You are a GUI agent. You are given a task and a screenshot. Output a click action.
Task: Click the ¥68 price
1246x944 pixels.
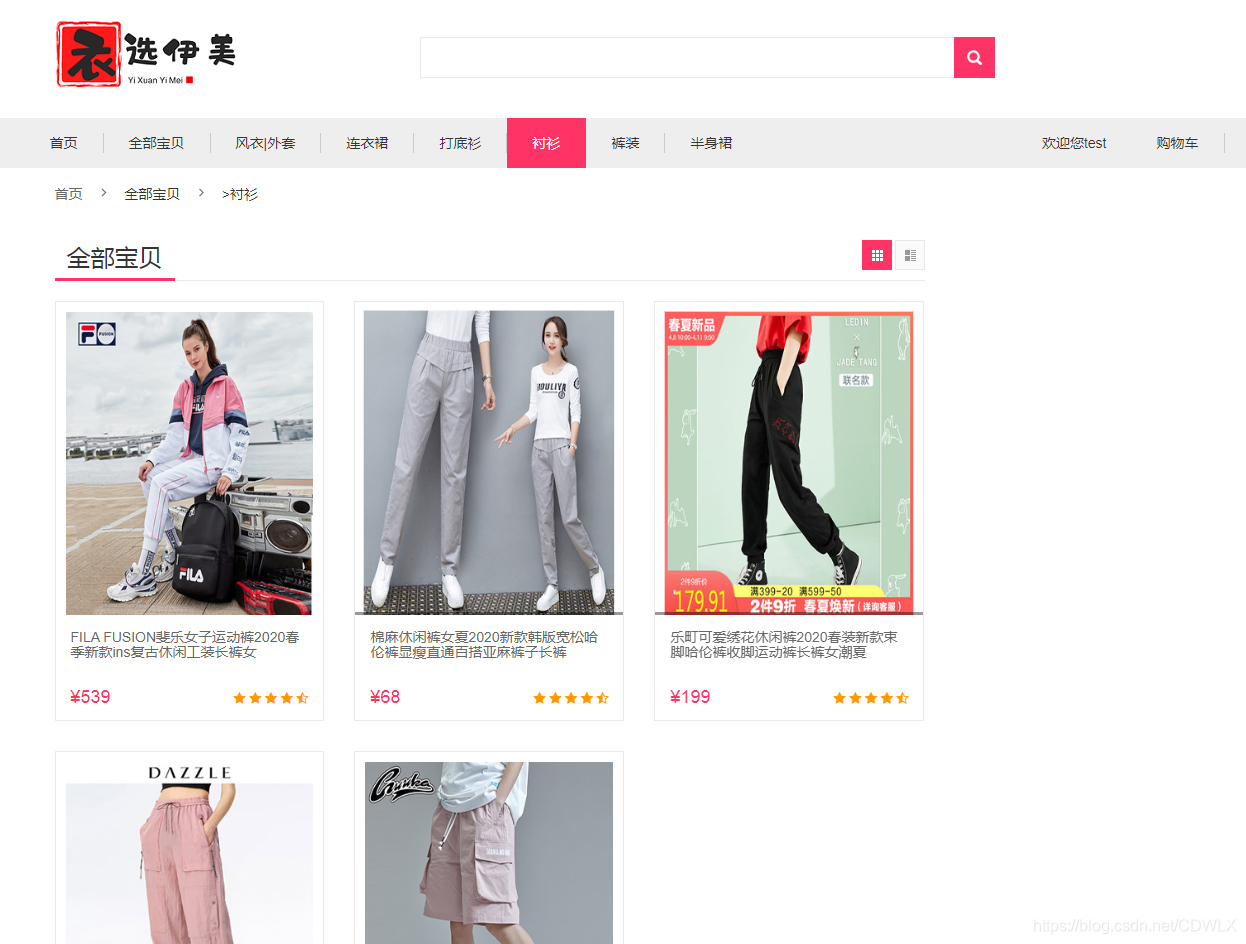[x=385, y=697]
